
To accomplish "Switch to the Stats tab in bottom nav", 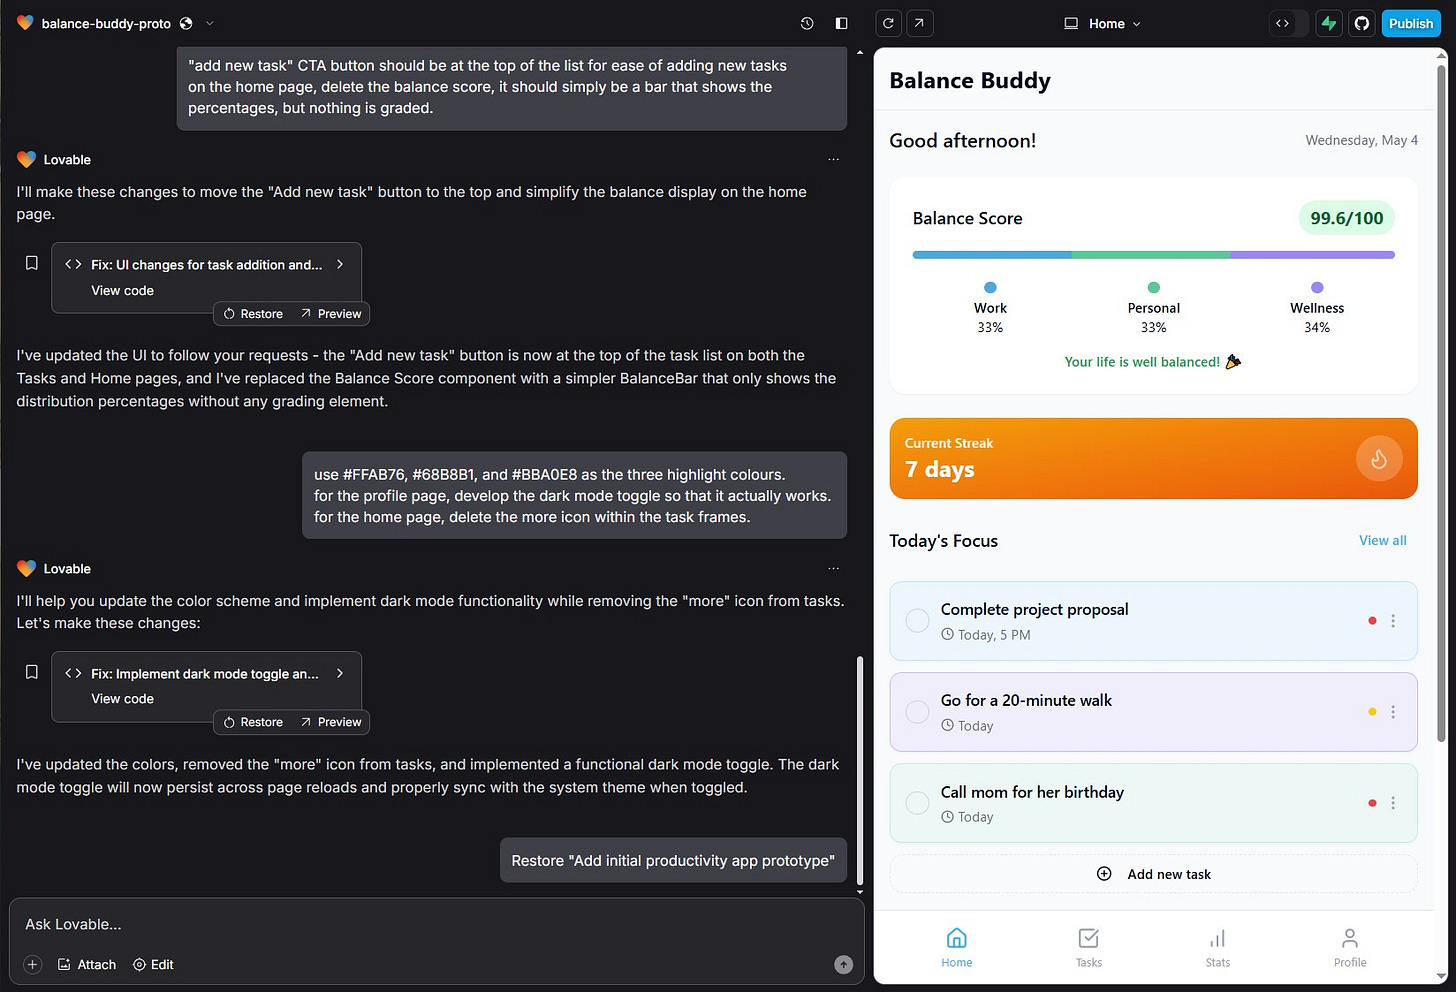I will click(x=1218, y=947).
